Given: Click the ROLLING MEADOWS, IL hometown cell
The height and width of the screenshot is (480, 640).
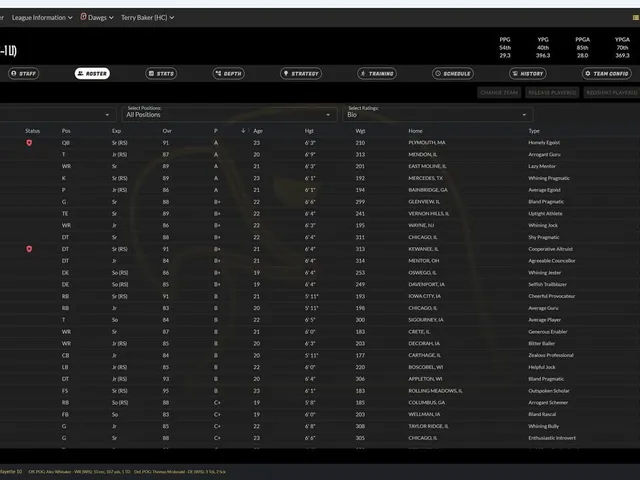Looking at the screenshot, I should coord(435,391).
